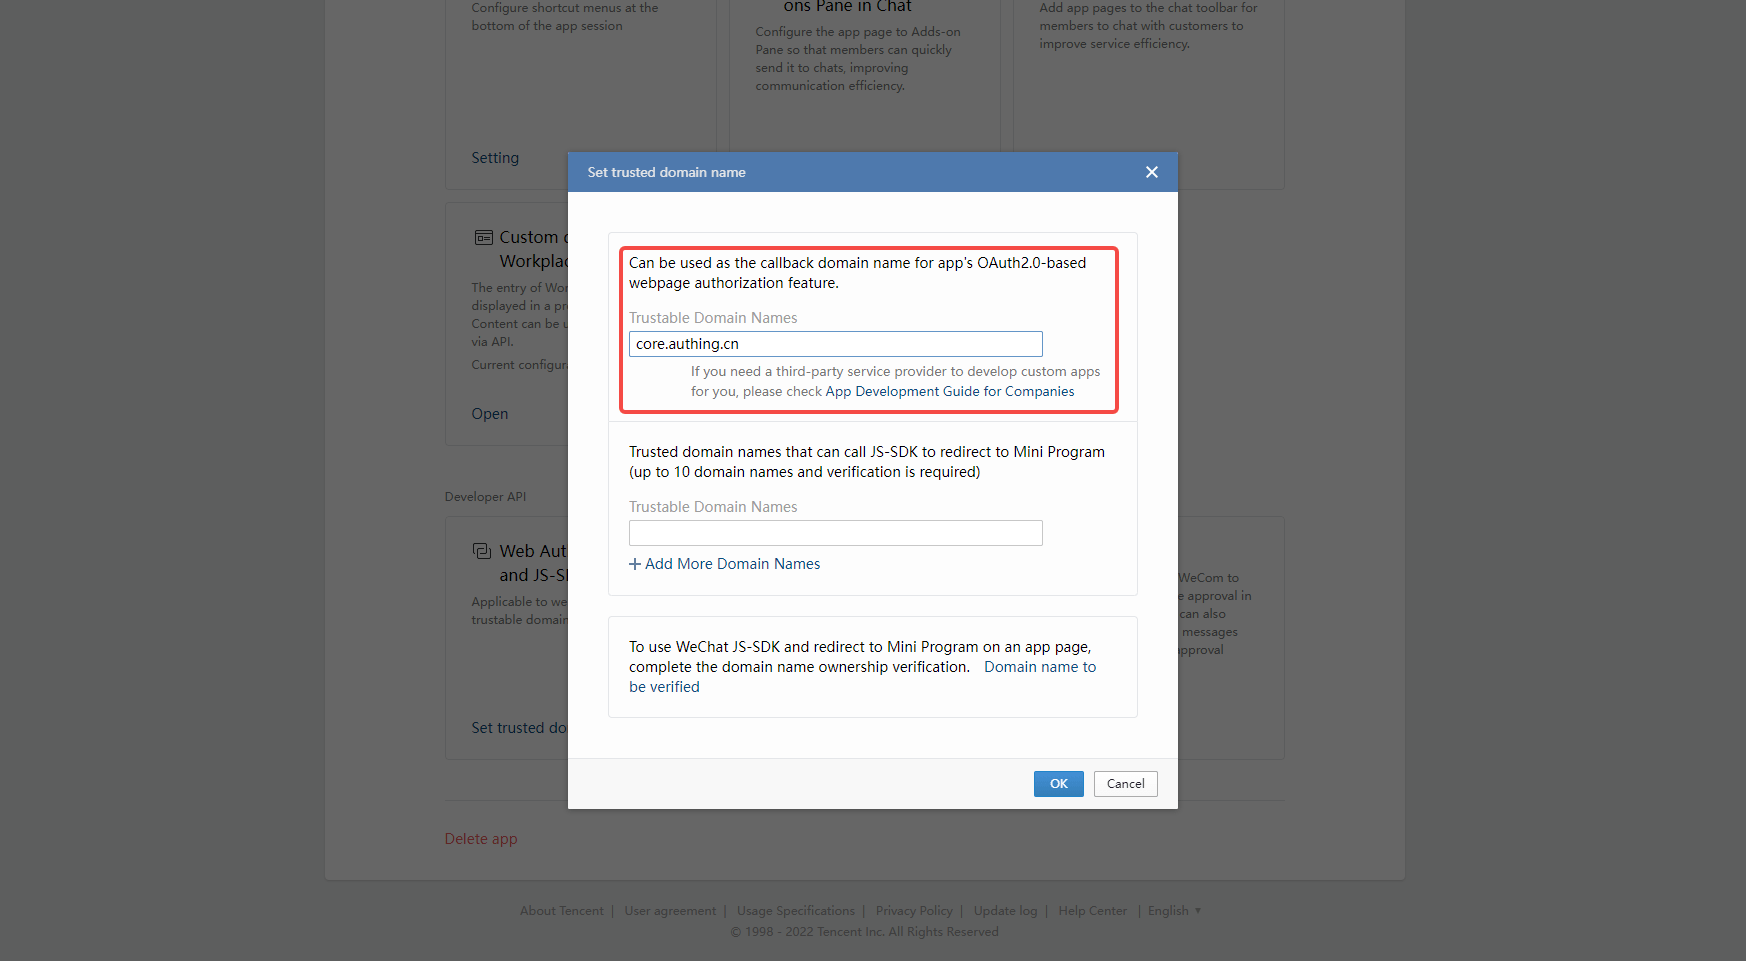Open the Domain name to be verified link

1039,667
